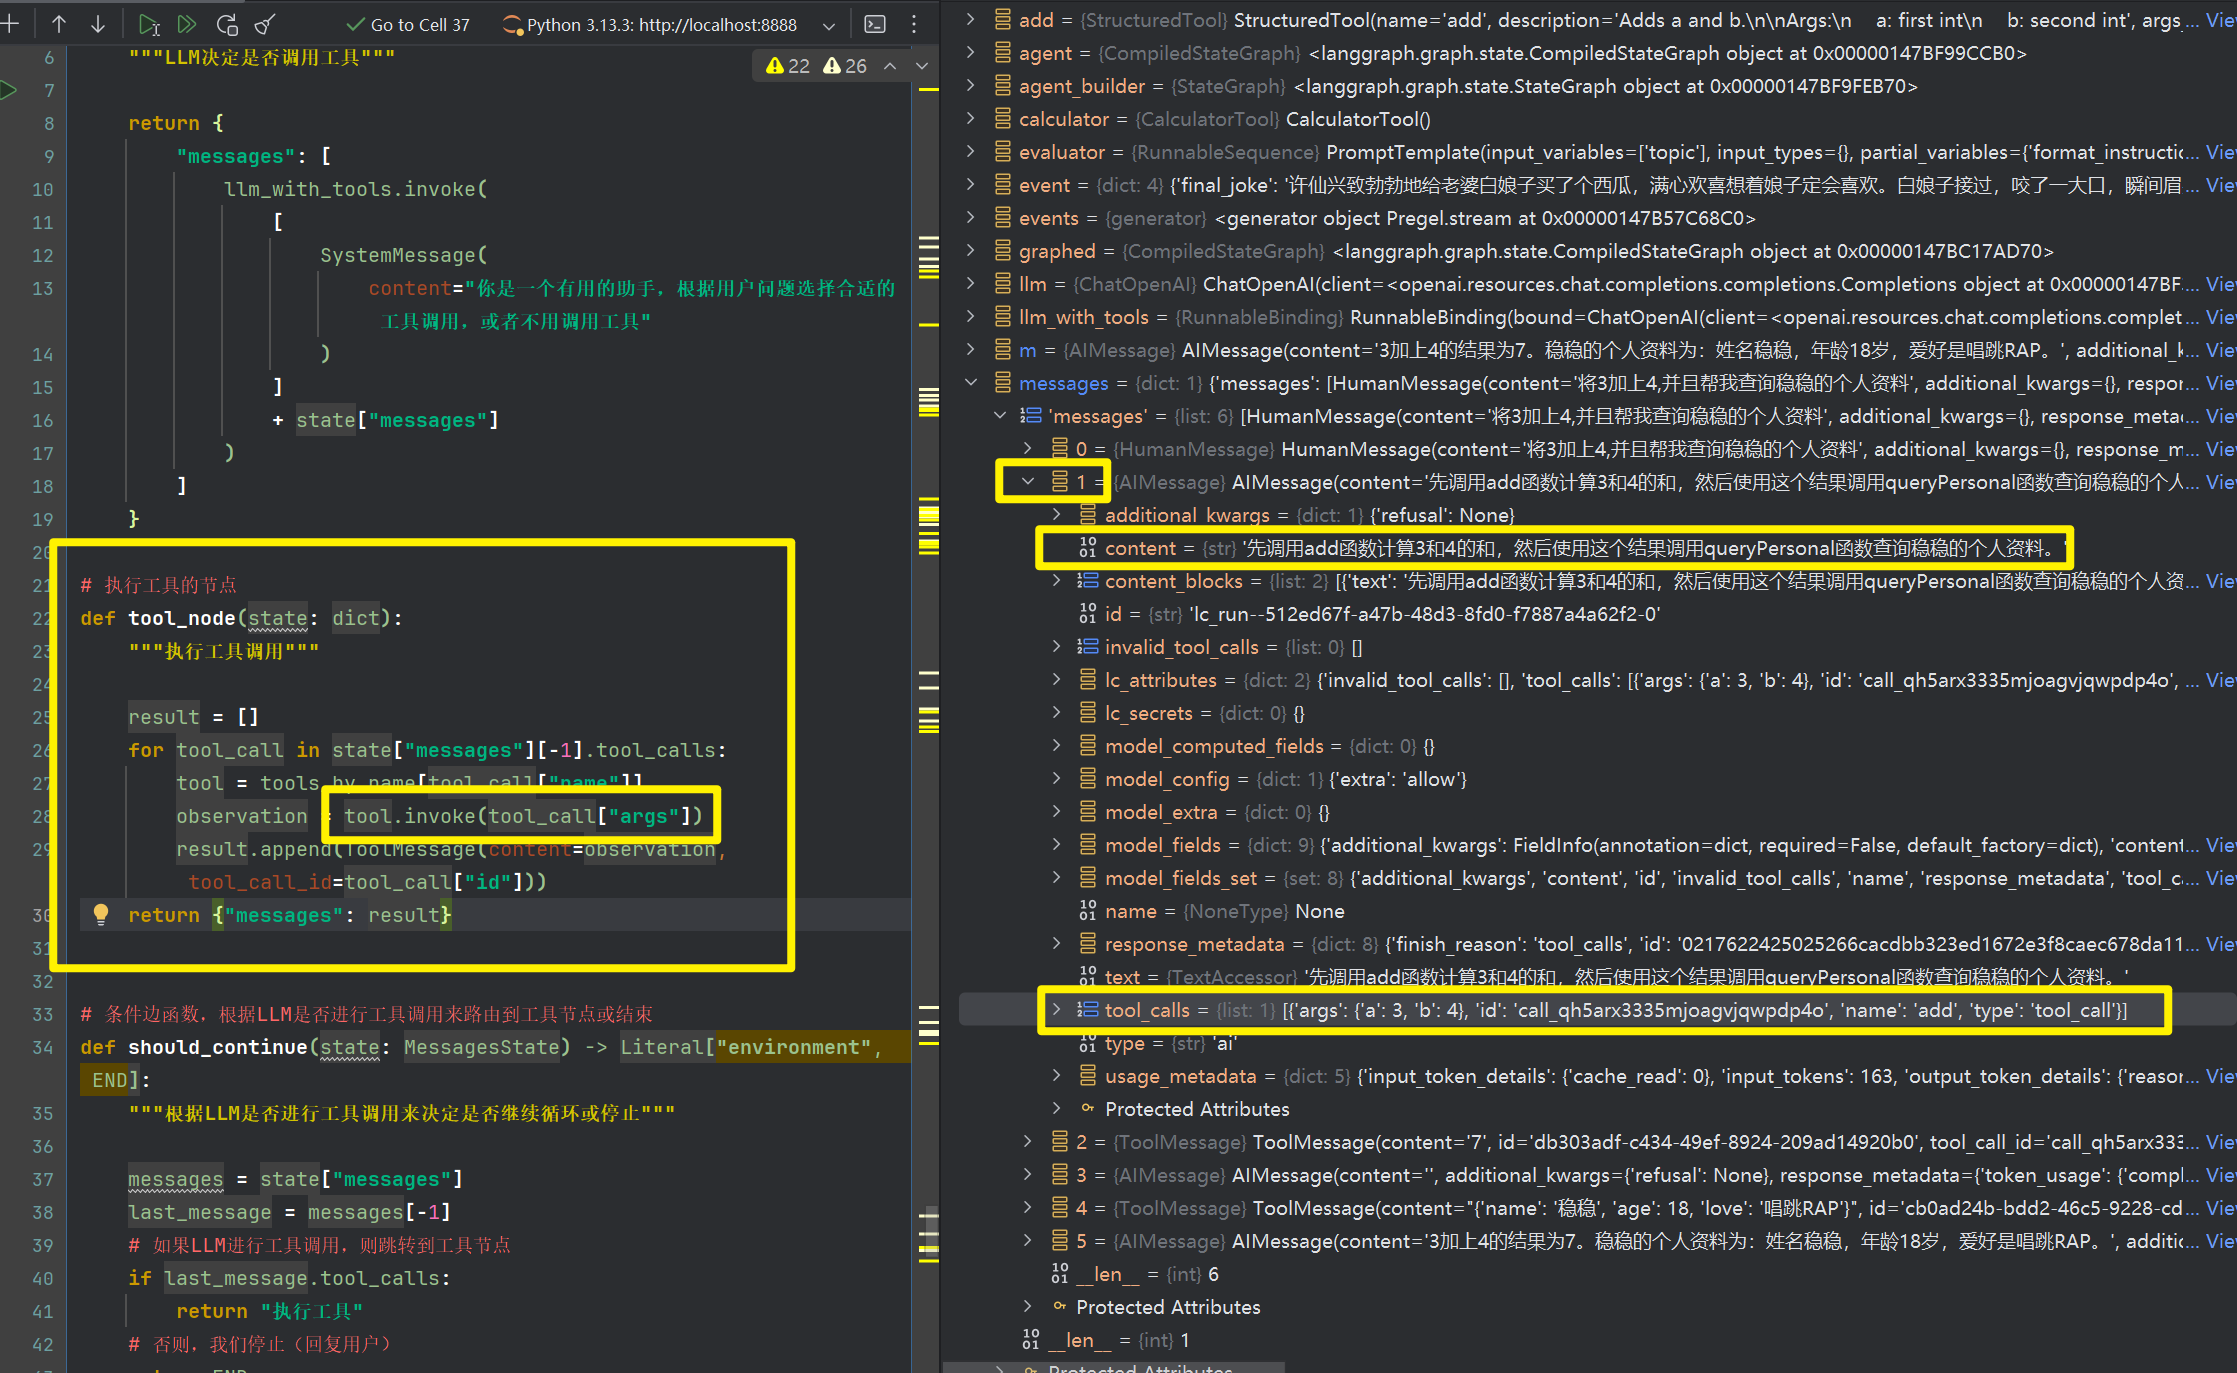This screenshot has width=2237, height=1373.
Task: Open the vertical three-dots more menu
Action: click(914, 24)
